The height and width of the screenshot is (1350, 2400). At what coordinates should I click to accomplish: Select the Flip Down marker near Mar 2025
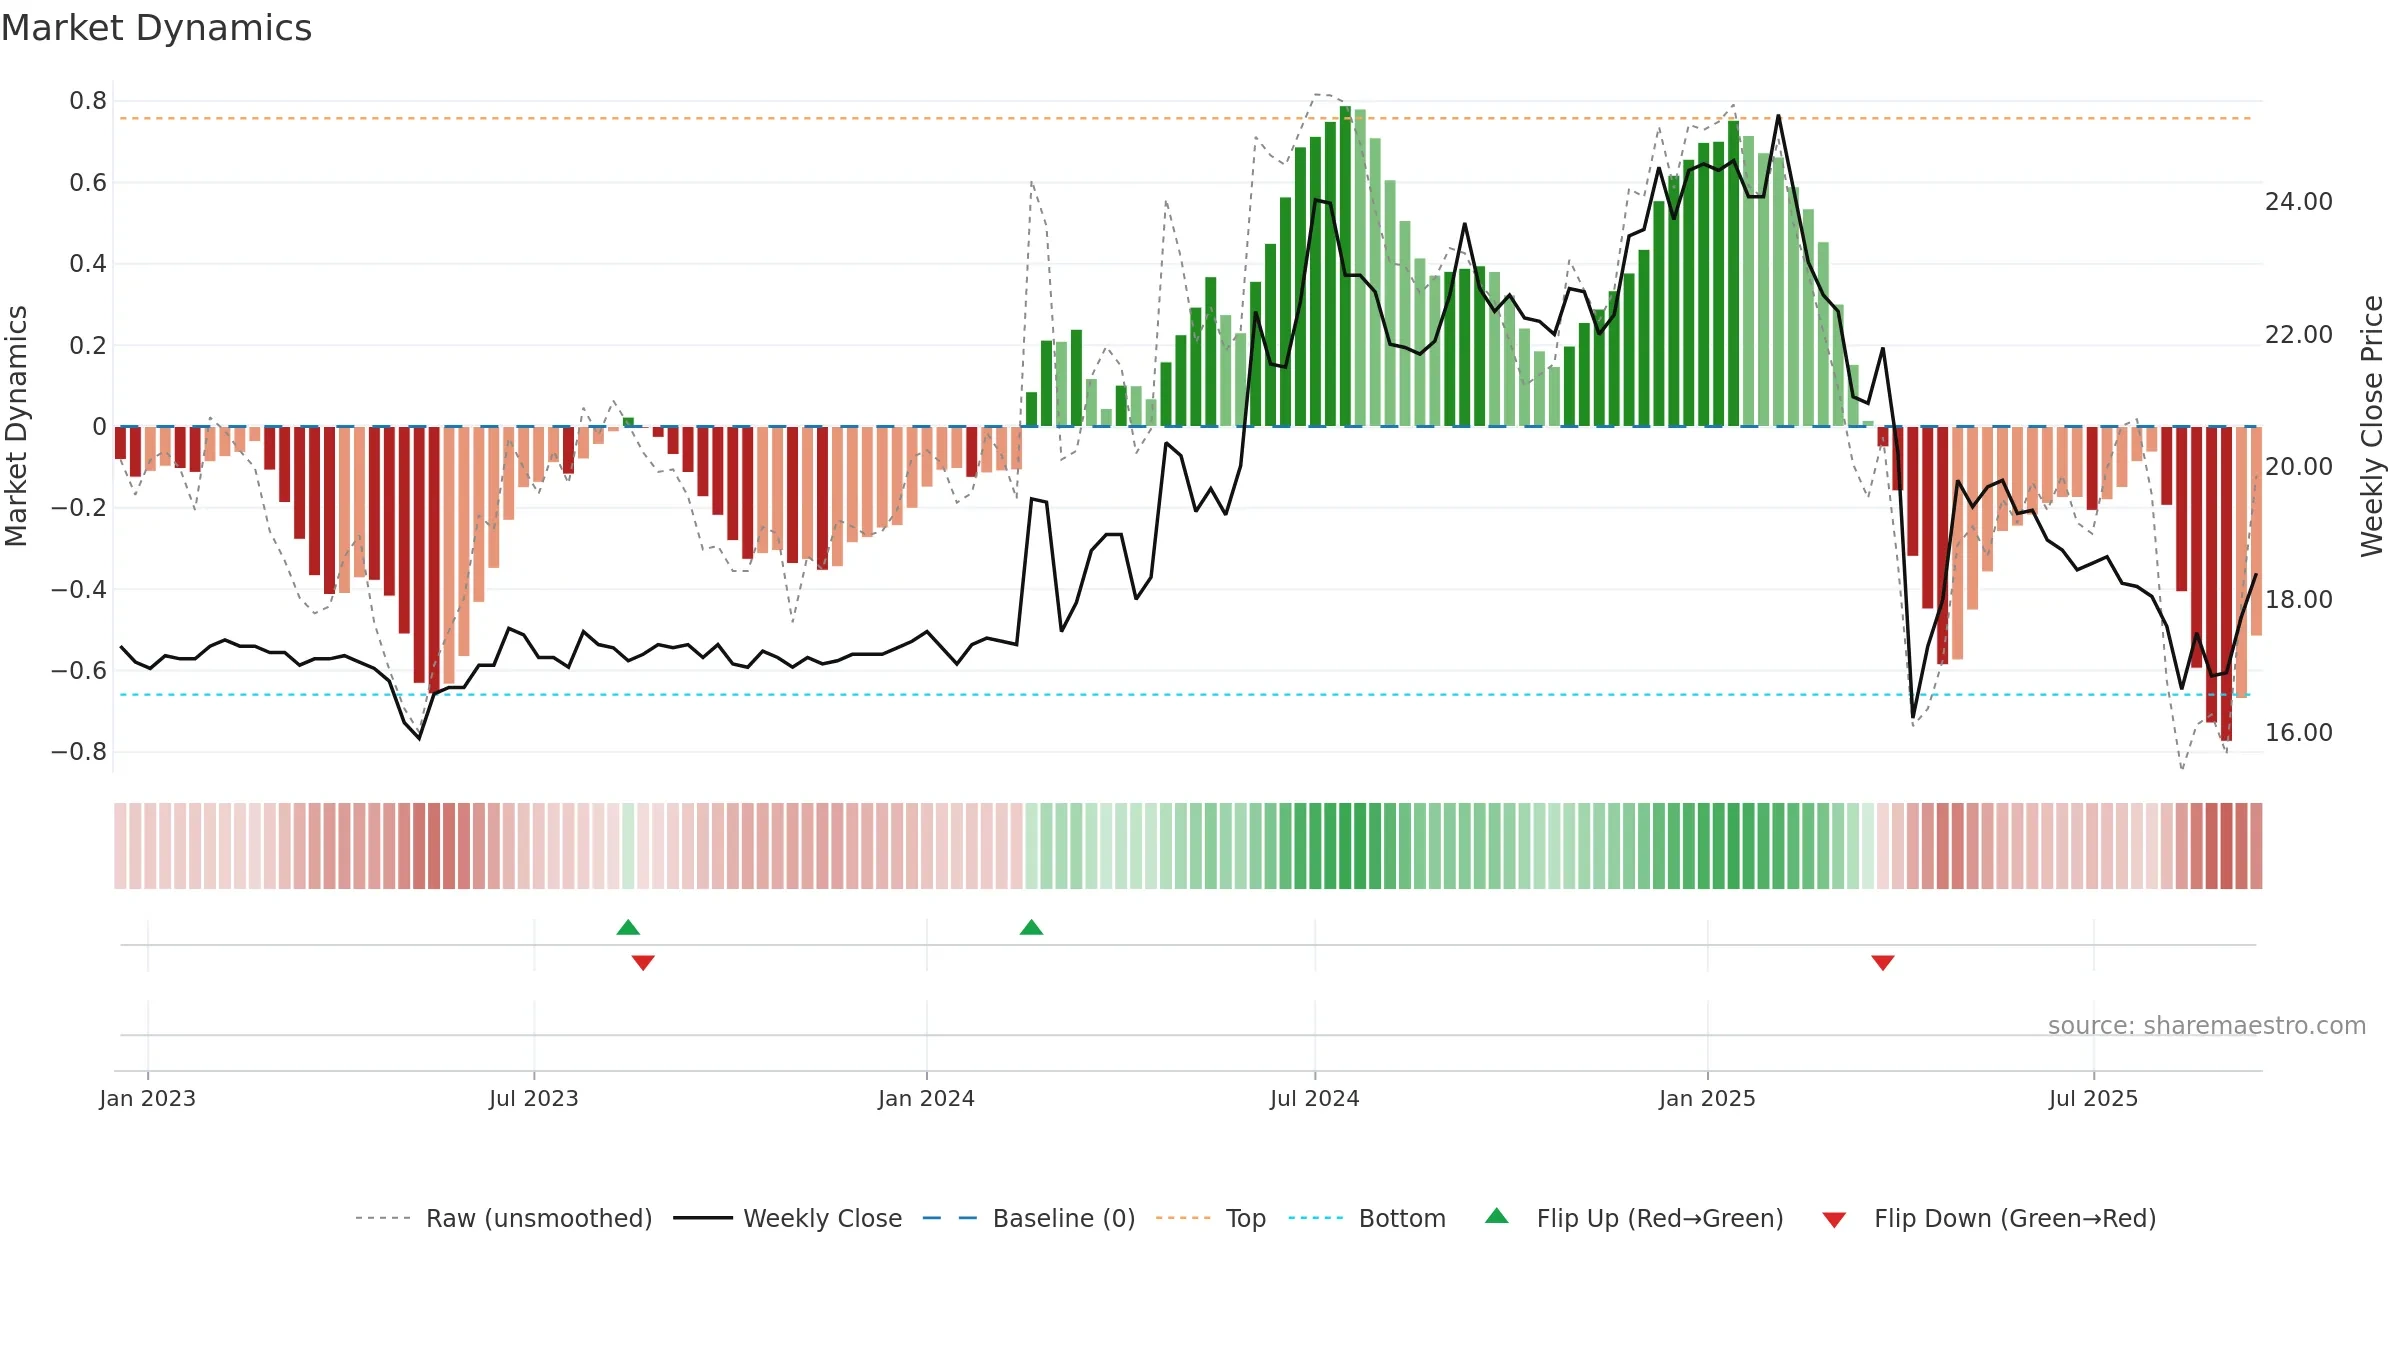click(1883, 962)
